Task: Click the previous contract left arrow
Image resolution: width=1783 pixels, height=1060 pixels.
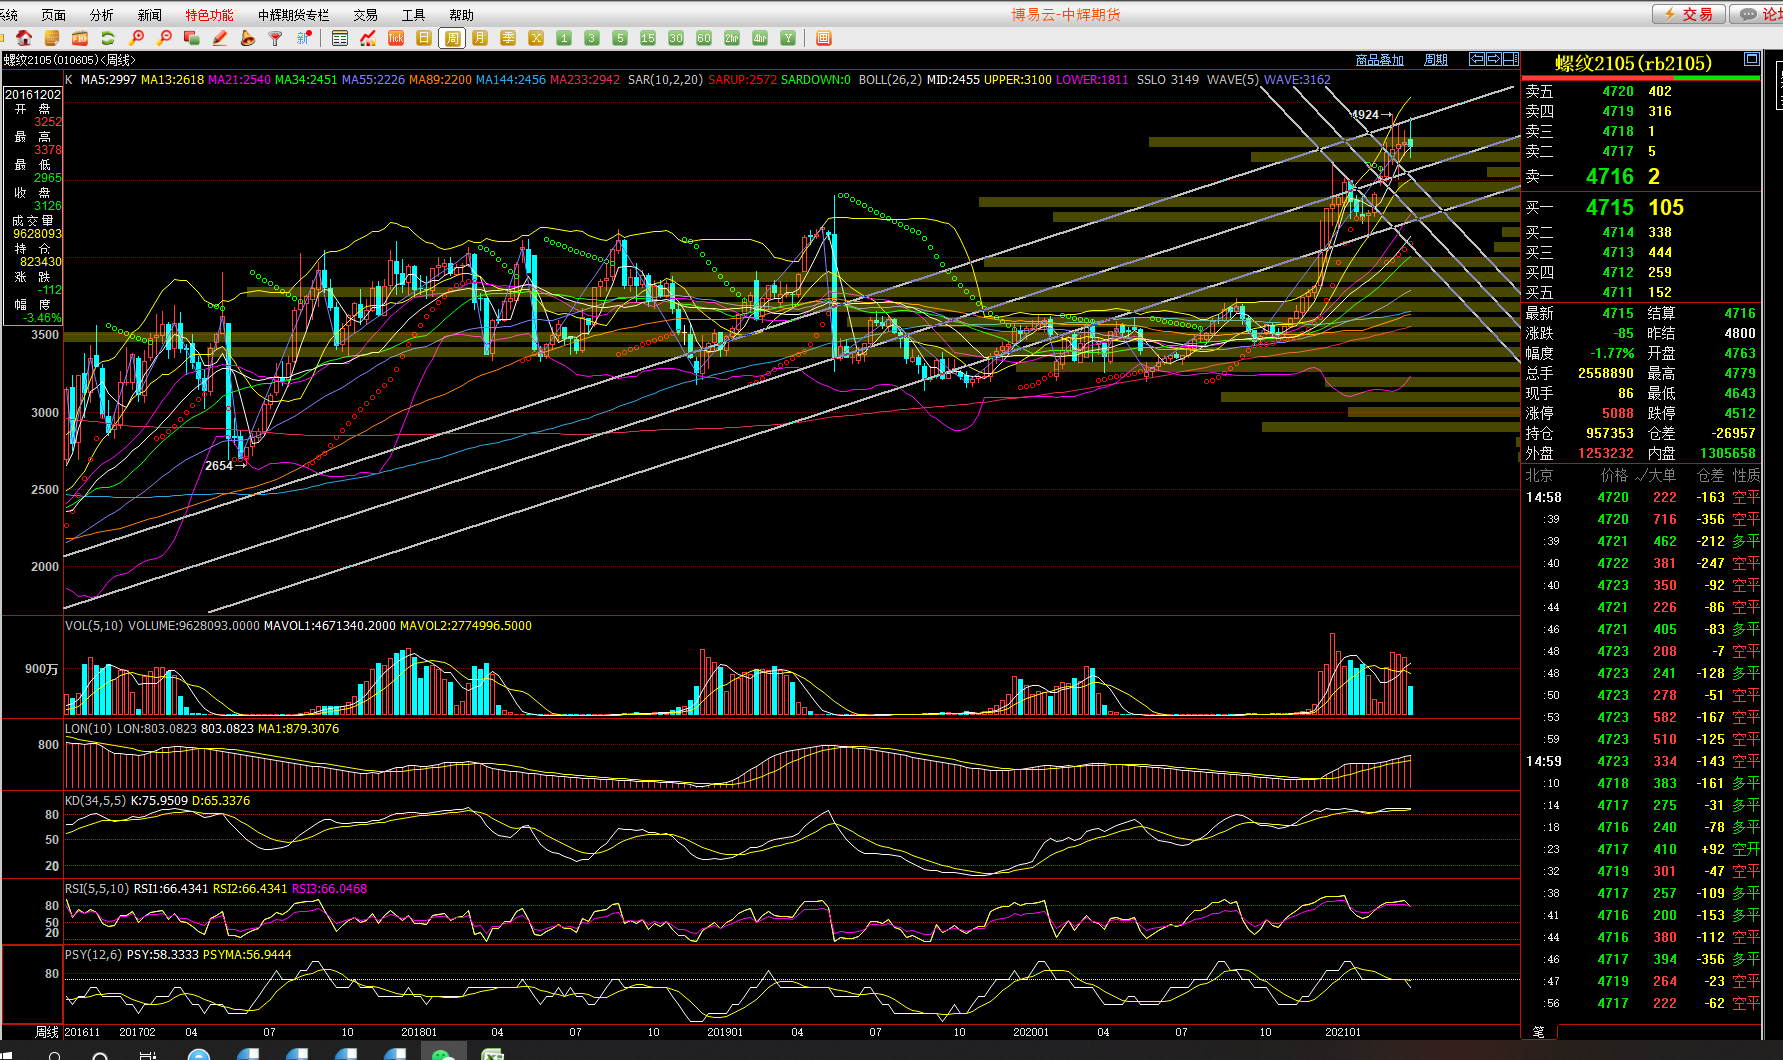Action: click(x=1476, y=59)
